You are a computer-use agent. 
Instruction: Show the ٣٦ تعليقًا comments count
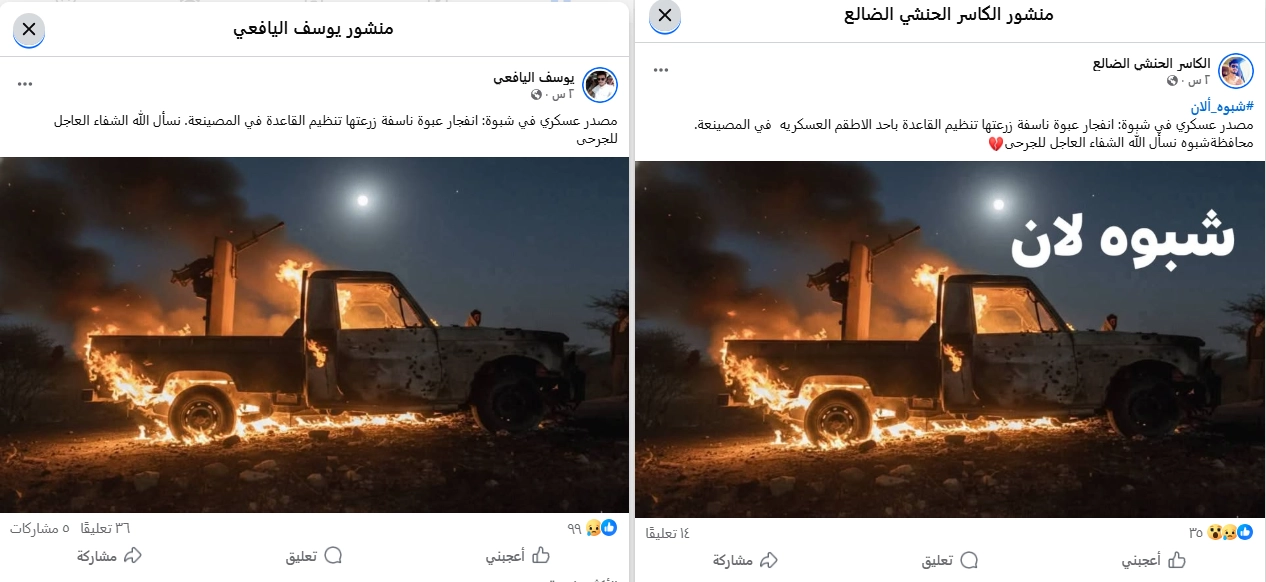(x=110, y=527)
